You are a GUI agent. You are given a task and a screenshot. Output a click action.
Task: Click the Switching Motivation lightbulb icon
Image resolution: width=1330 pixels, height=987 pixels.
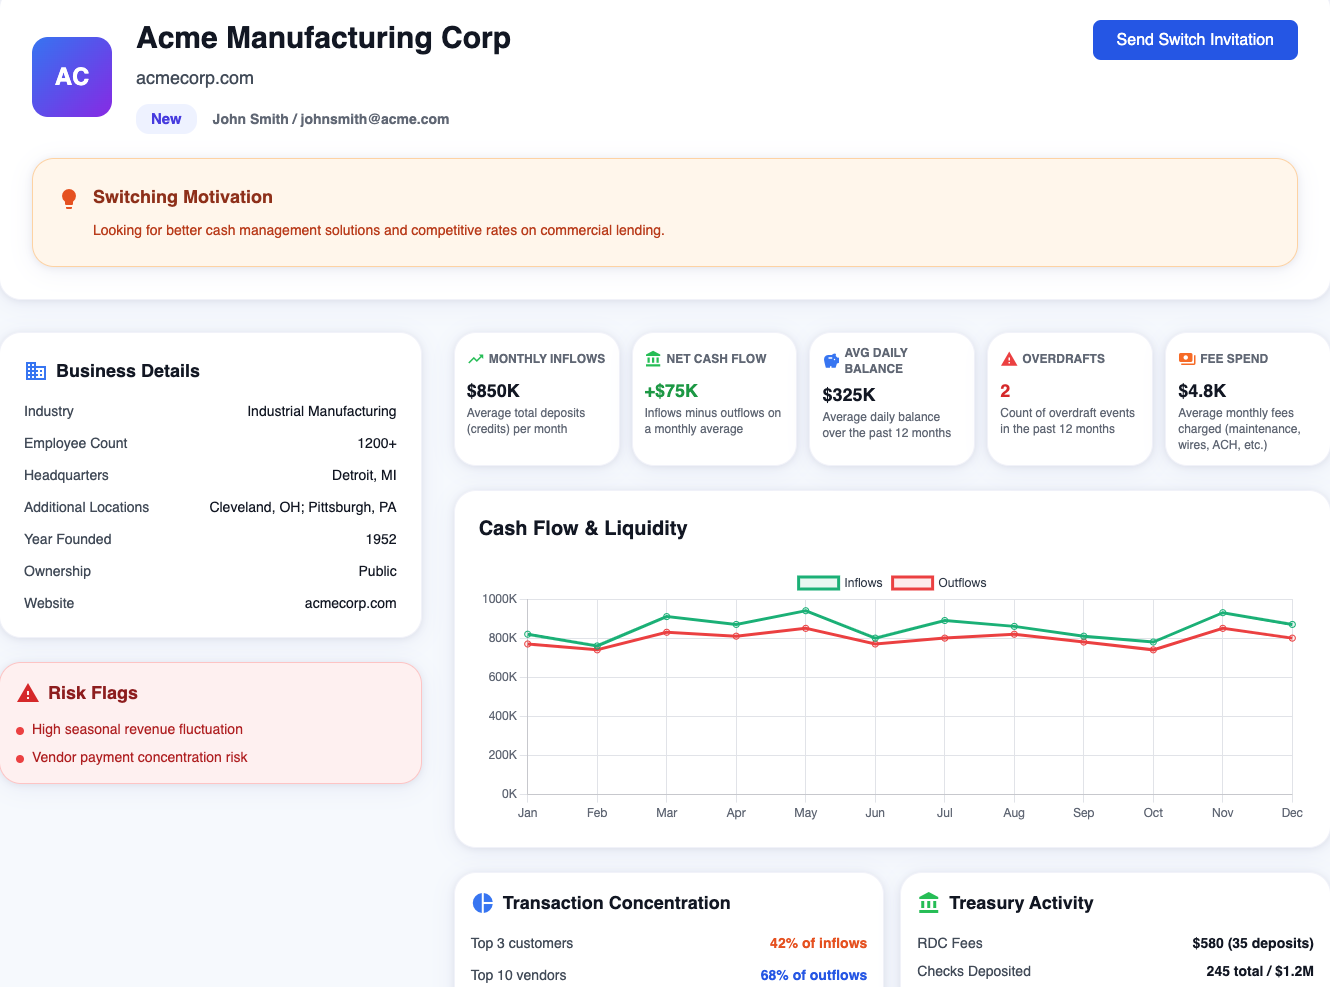pyautogui.click(x=69, y=199)
